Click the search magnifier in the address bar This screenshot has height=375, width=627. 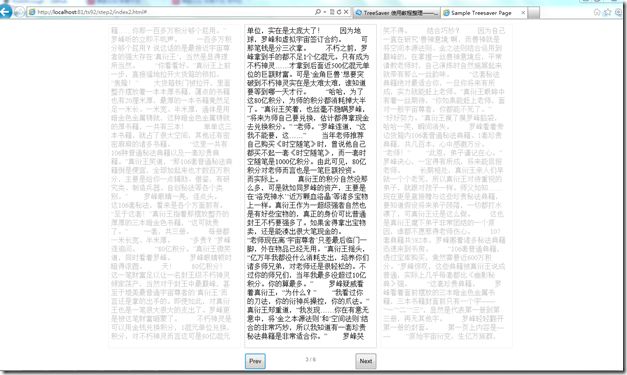coord(317,12)
